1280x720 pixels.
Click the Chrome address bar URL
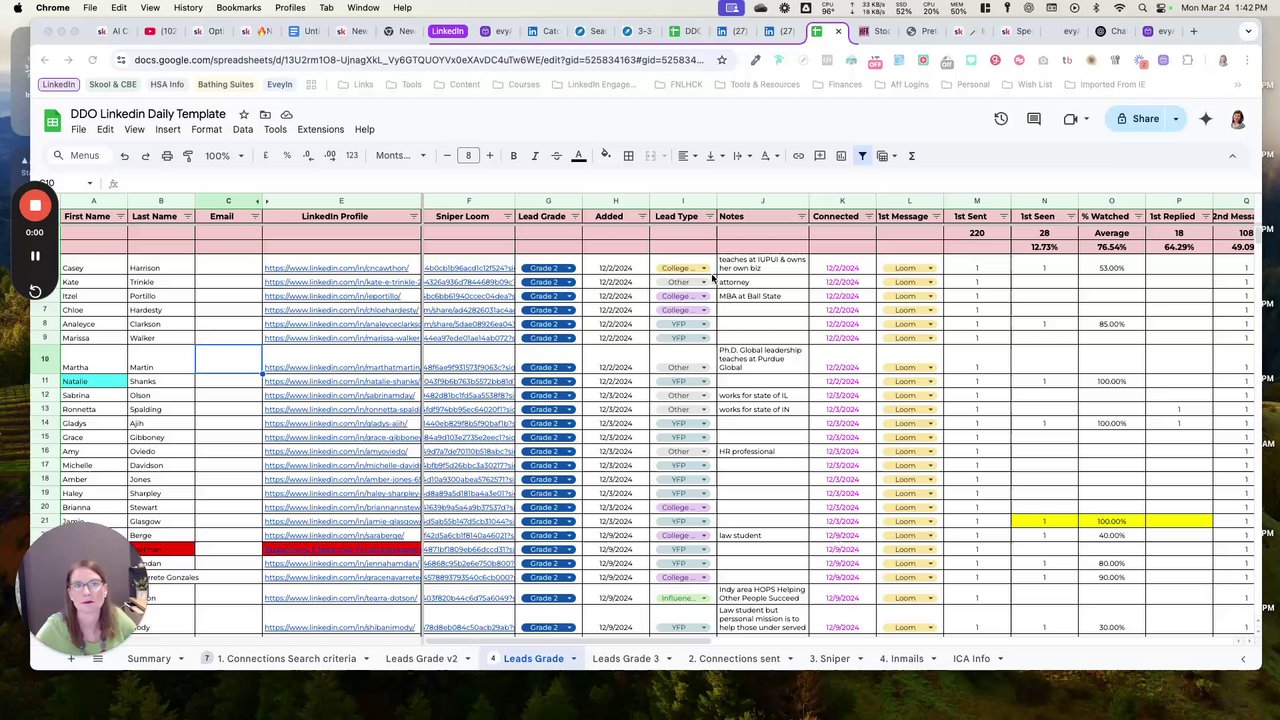click(x=419, y=60)
